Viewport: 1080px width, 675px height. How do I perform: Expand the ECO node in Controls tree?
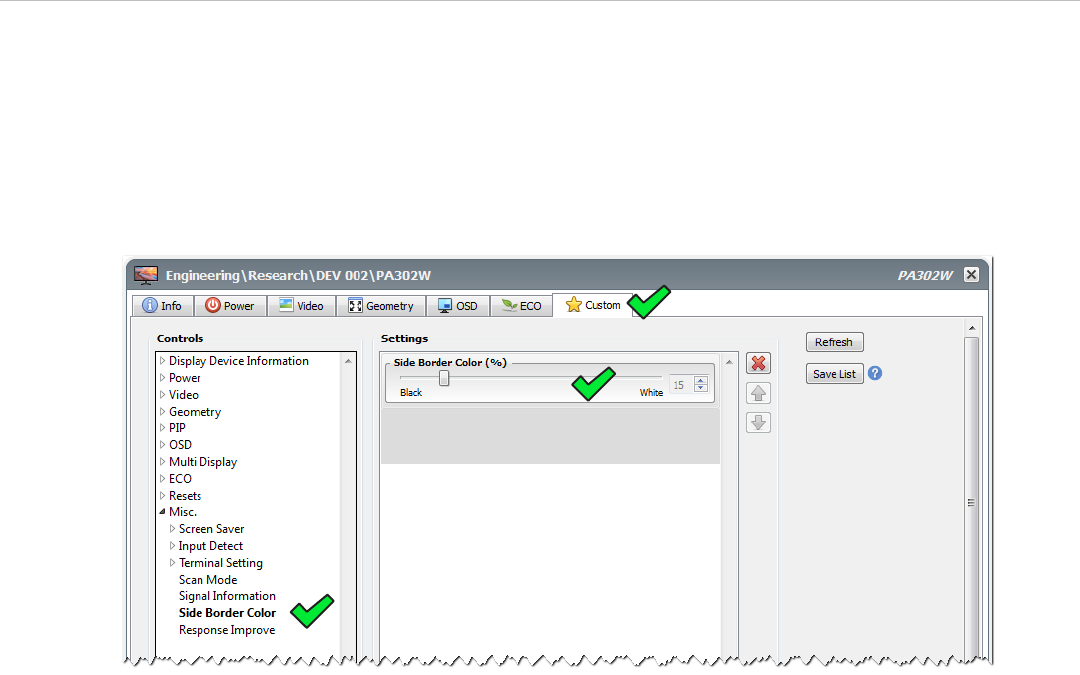tap(163, 479)
